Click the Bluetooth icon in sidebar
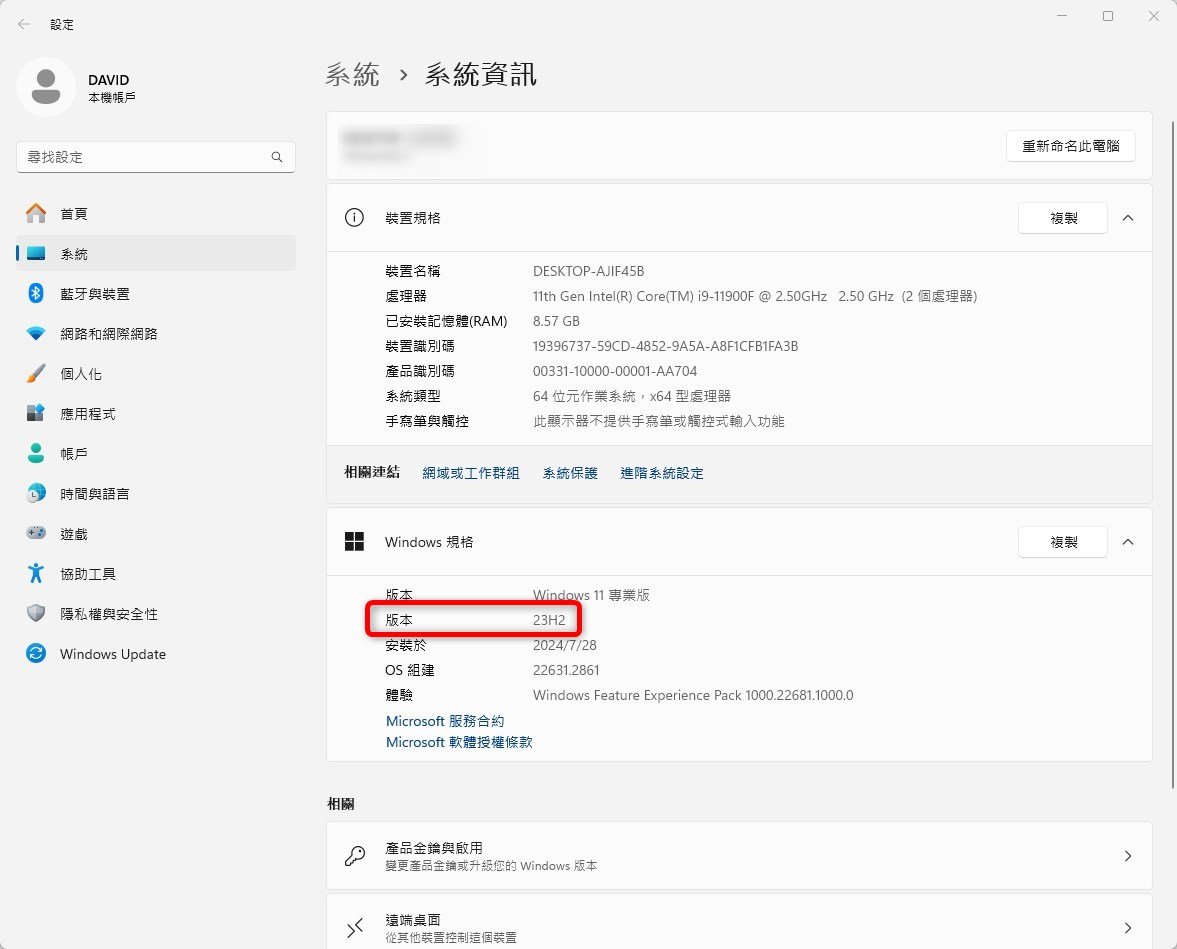The image size is (1177, 949). coord(36,293)
